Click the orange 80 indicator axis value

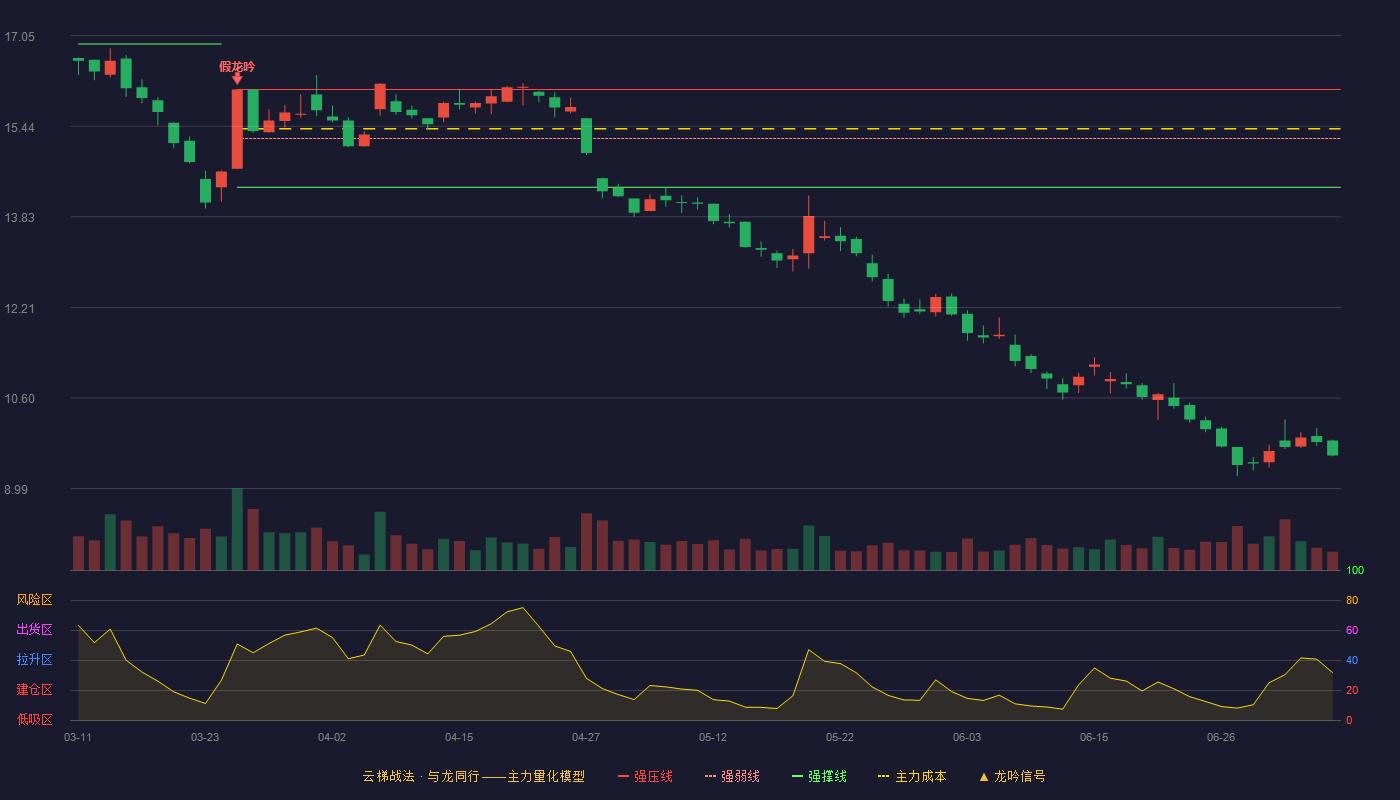(x=1352, y=600)
